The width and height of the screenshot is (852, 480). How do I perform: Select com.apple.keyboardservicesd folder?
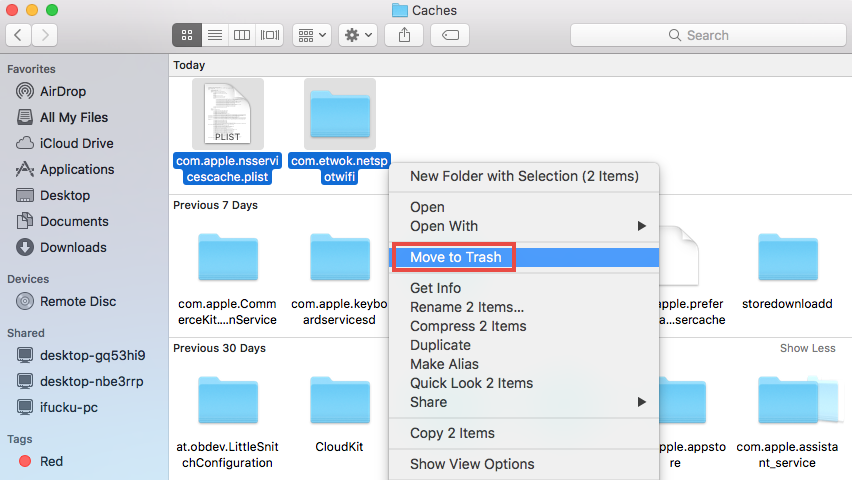pyautogui.click(x=340, y=257)
